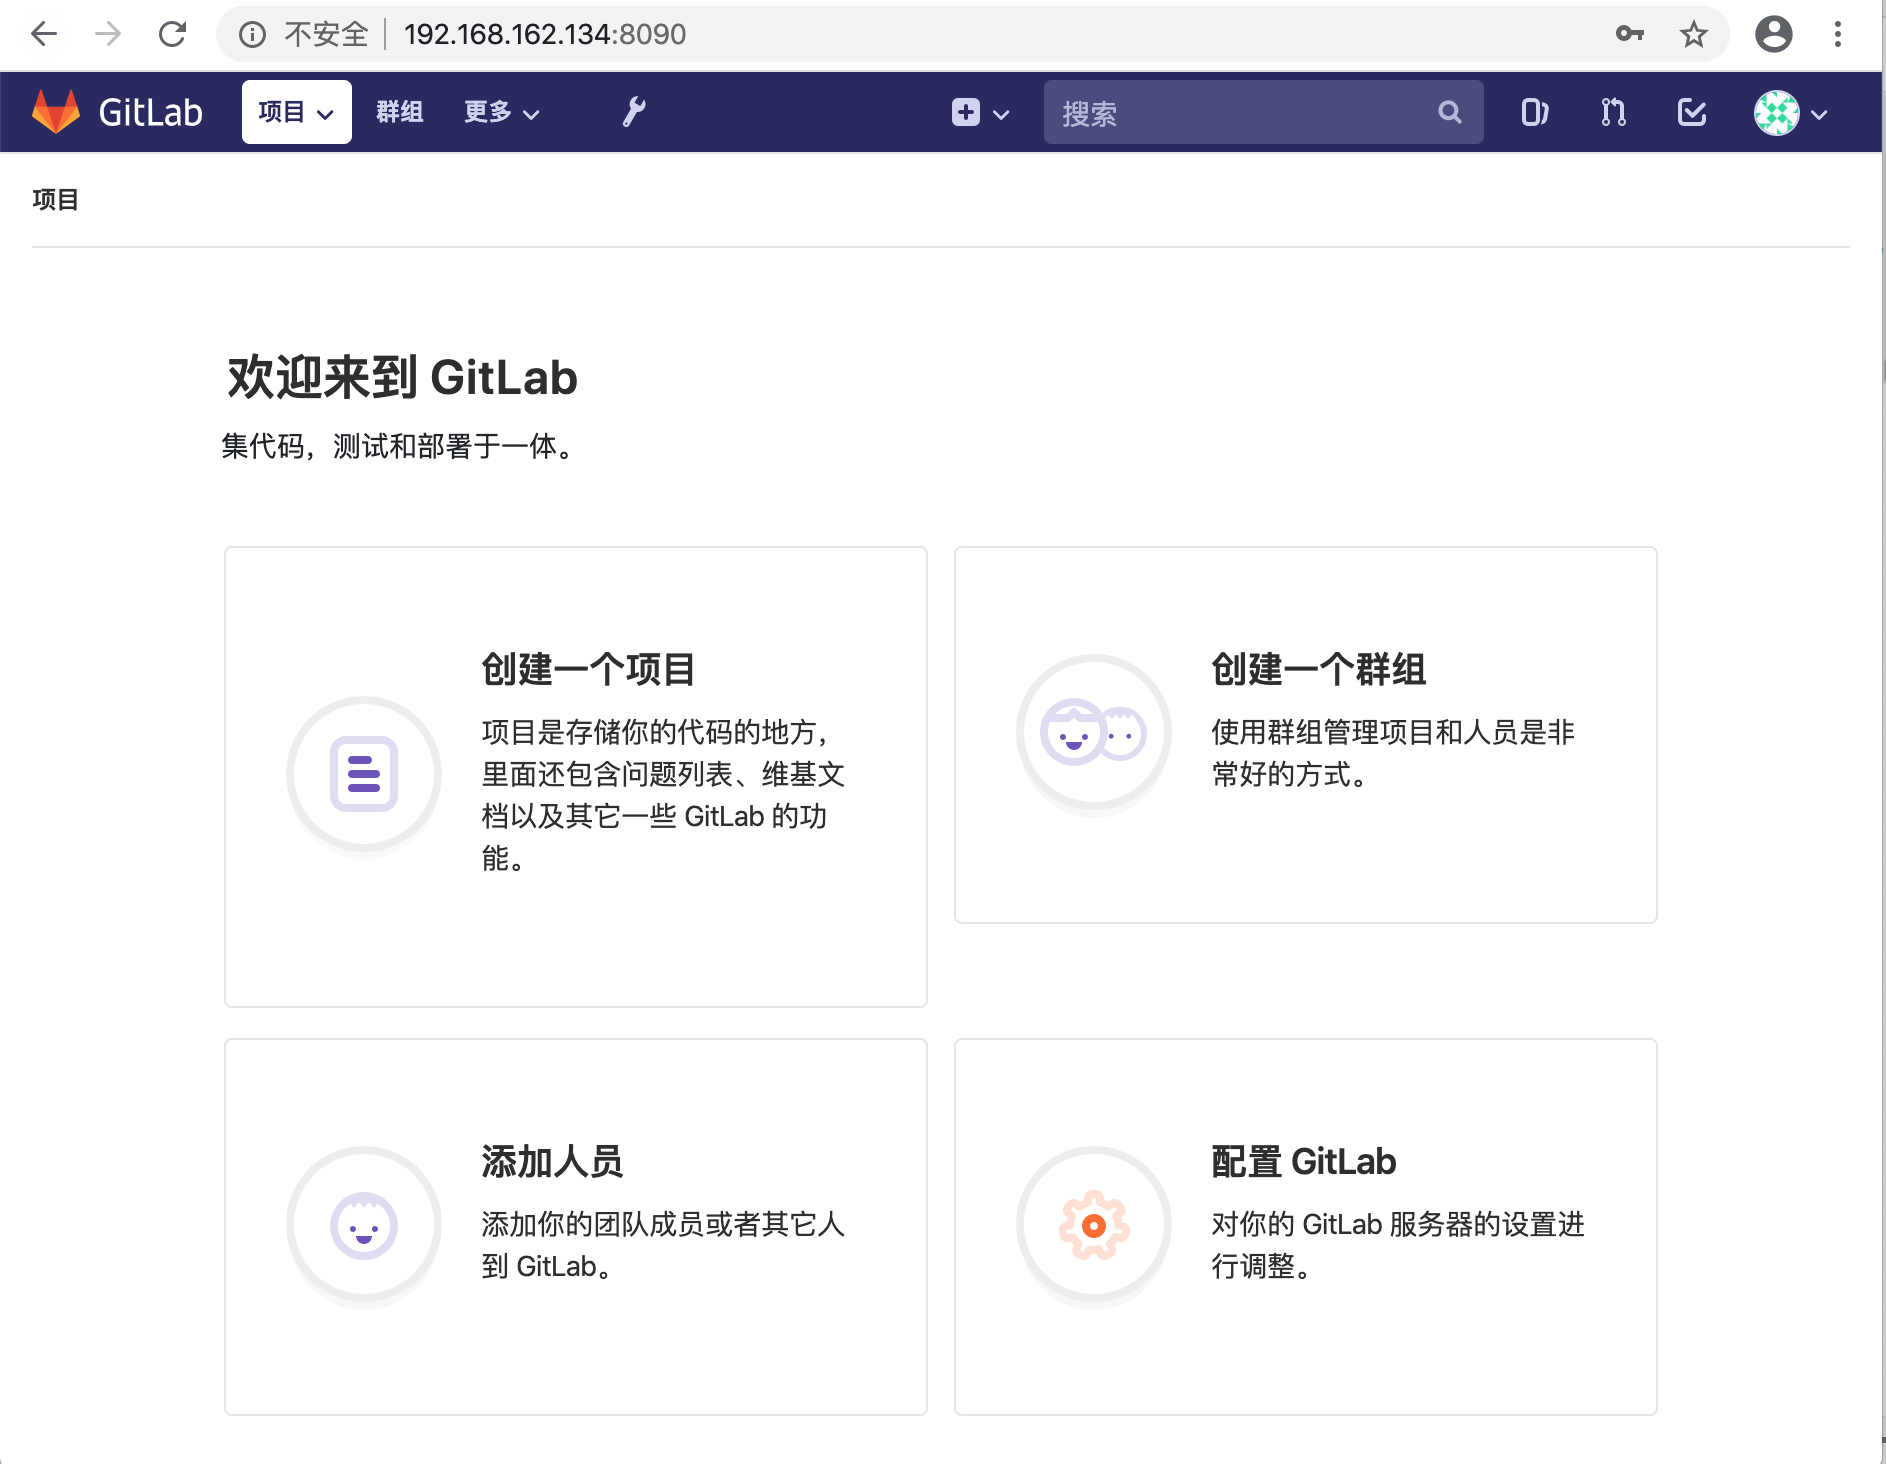
Task: Click the orange gear configure illustration
Action: coord(1094,1225)
